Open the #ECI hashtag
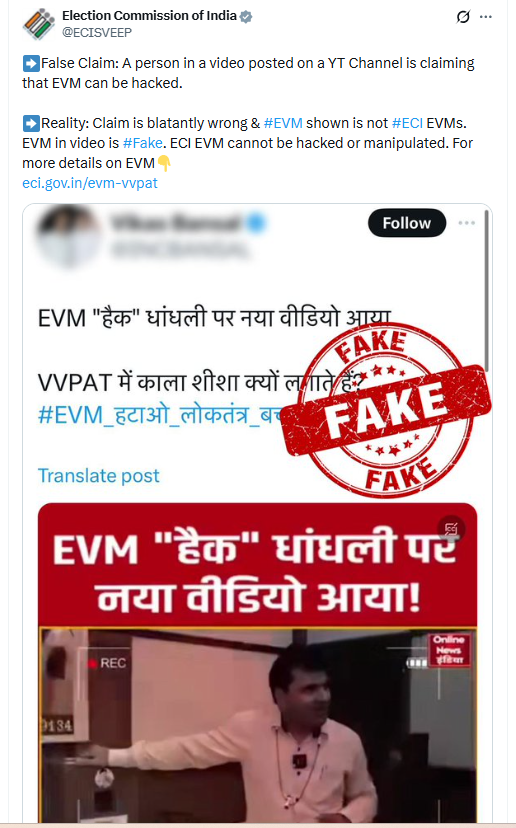This screenshot has height=828, width=516. 407,123
